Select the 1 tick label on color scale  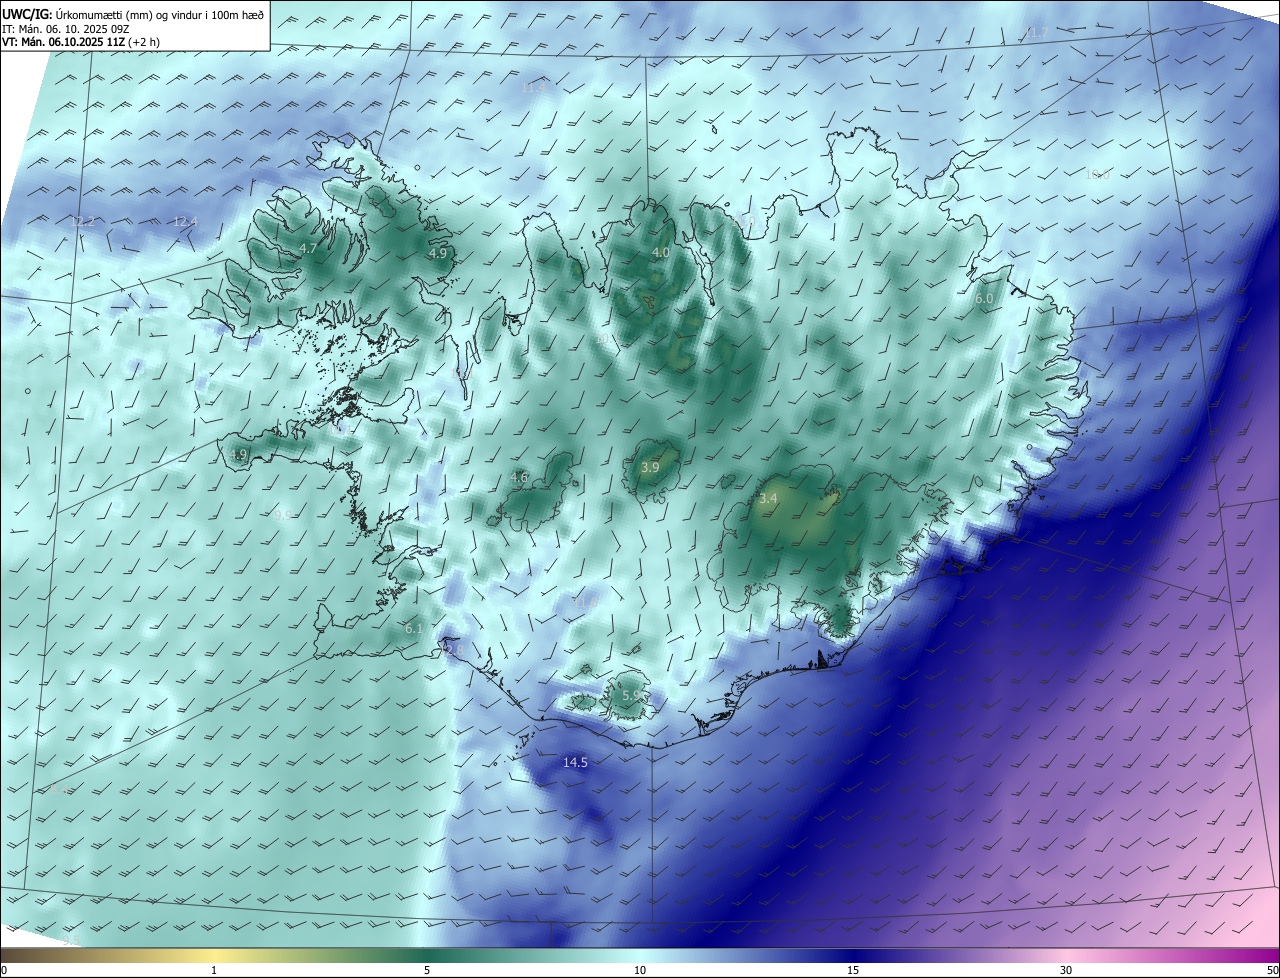pyautogui.click(x=214, y=970)
